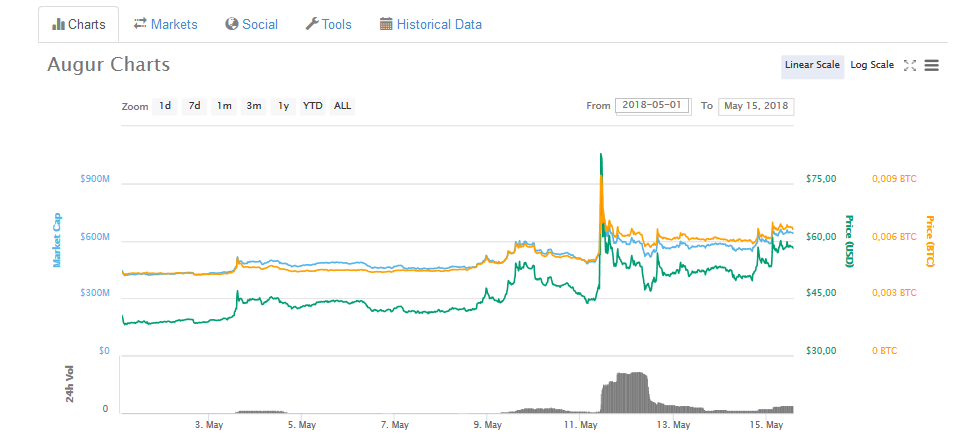This screenshot has height=443, width=963.
Task: Click the 5. May date label
Action: (302, 425)
